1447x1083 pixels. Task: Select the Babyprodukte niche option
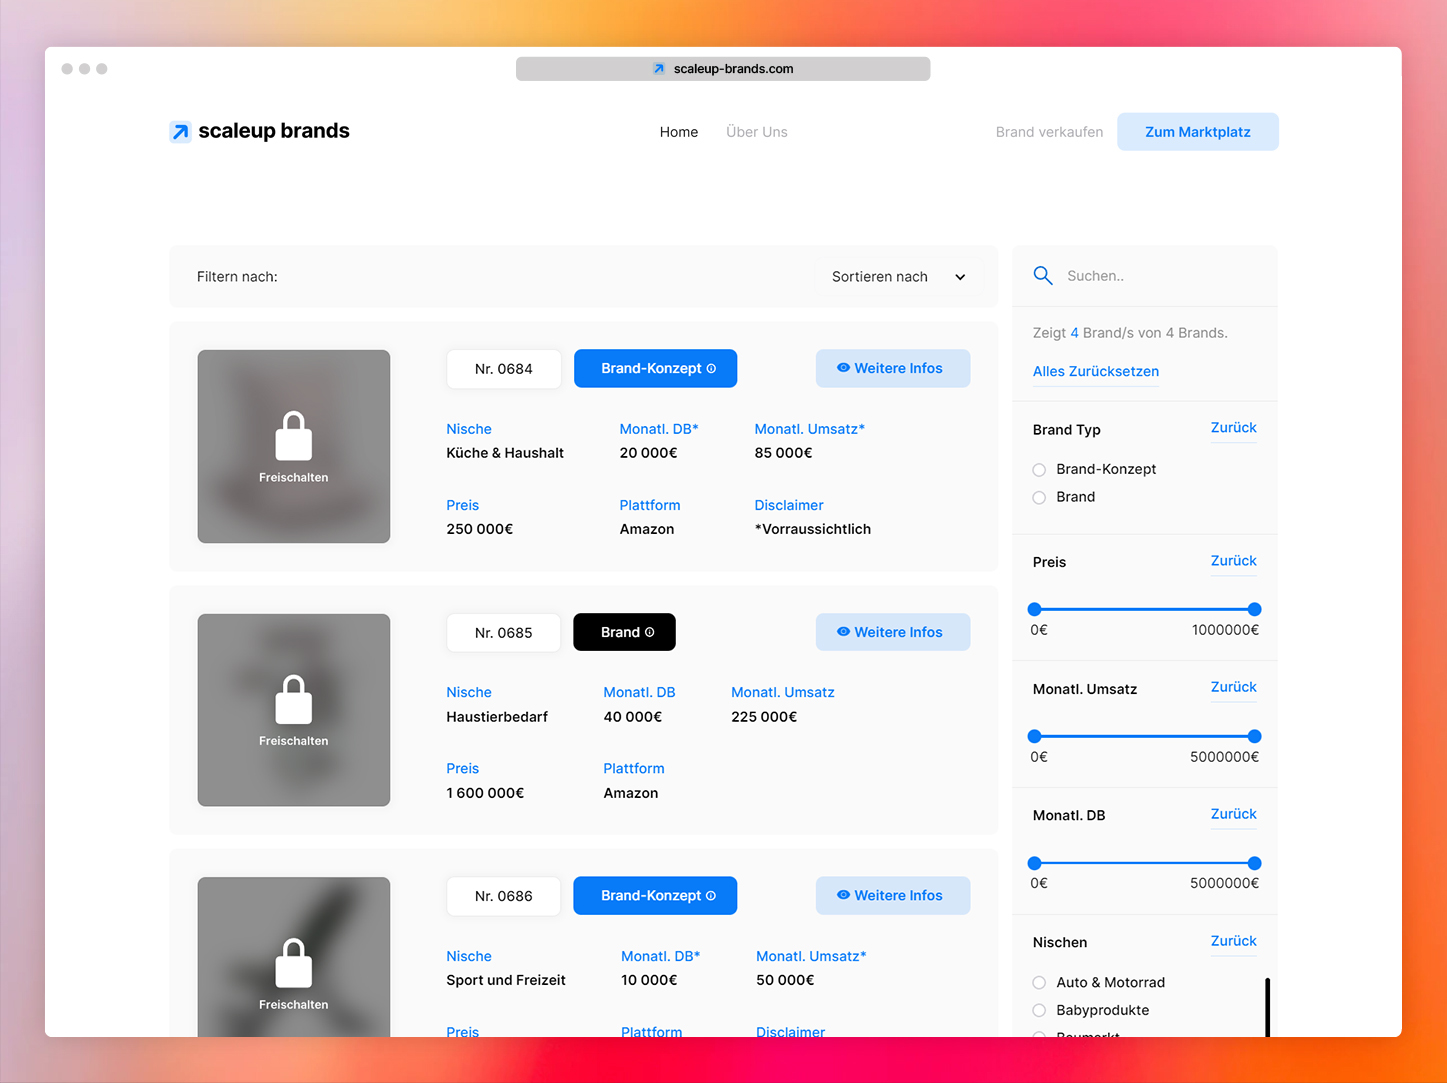coord(1039,1011)
